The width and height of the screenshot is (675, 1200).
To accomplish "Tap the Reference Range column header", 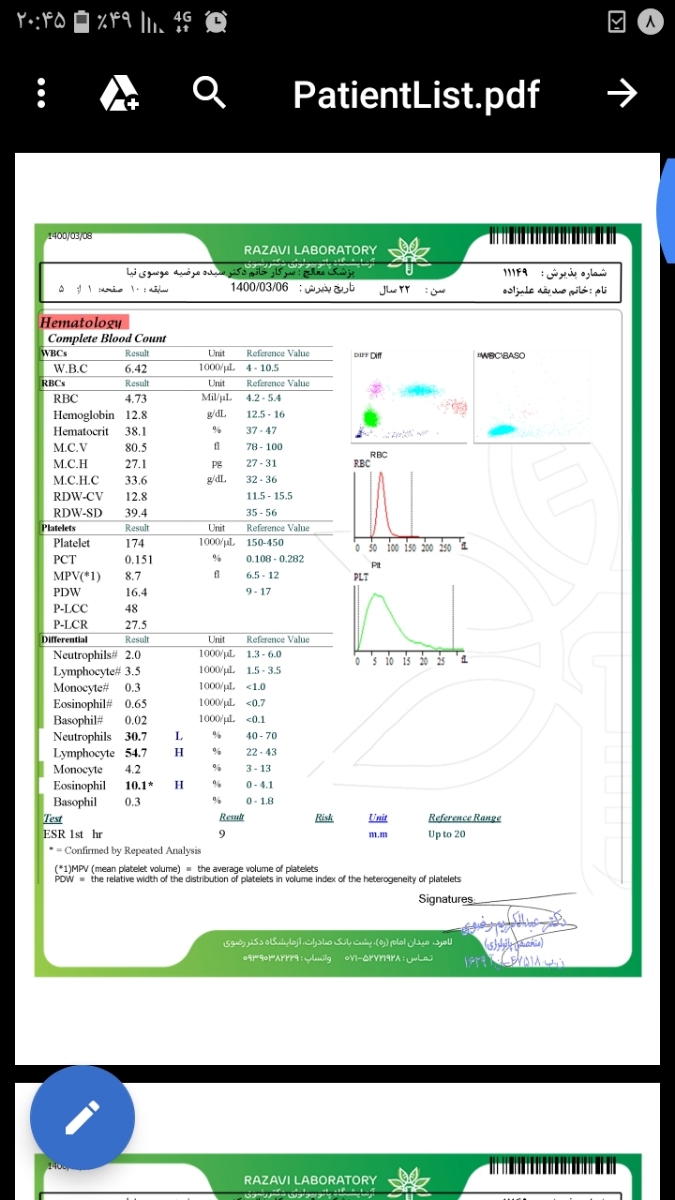I will coord(465,817).
